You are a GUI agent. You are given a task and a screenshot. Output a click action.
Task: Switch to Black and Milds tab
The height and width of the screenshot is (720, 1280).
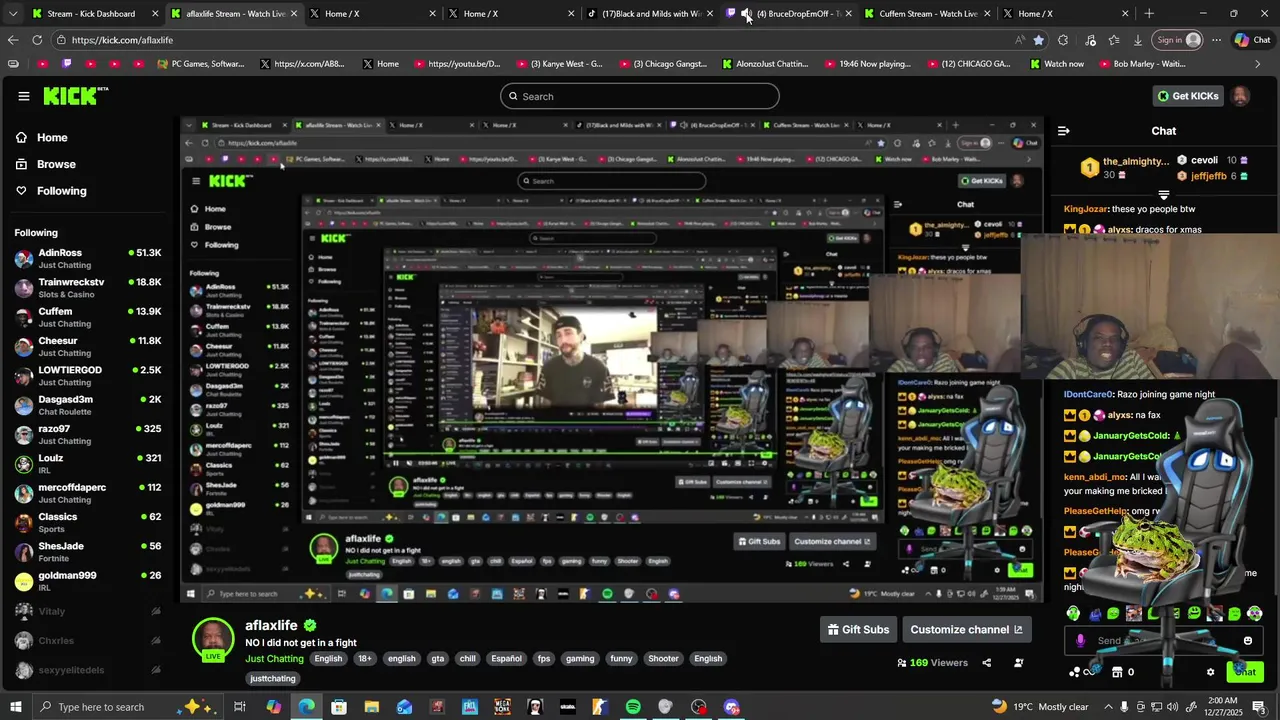[x=650, y=14]
